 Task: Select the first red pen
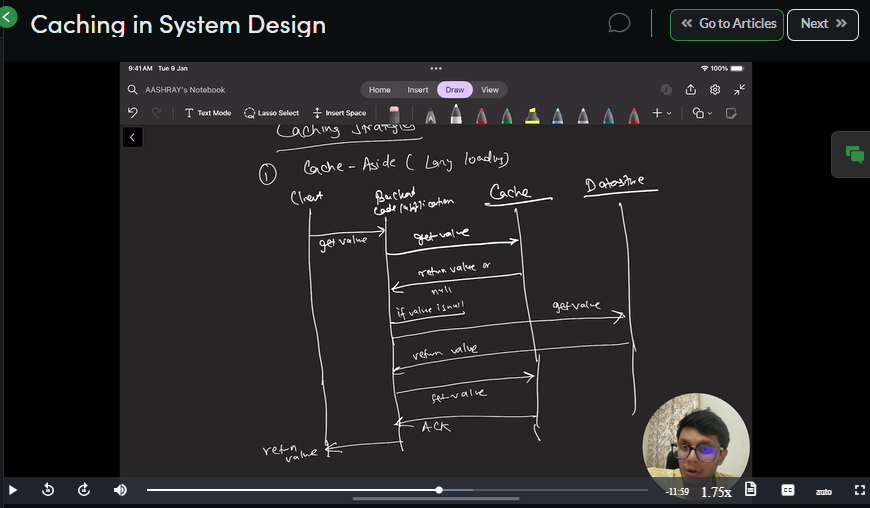point(481,115)
